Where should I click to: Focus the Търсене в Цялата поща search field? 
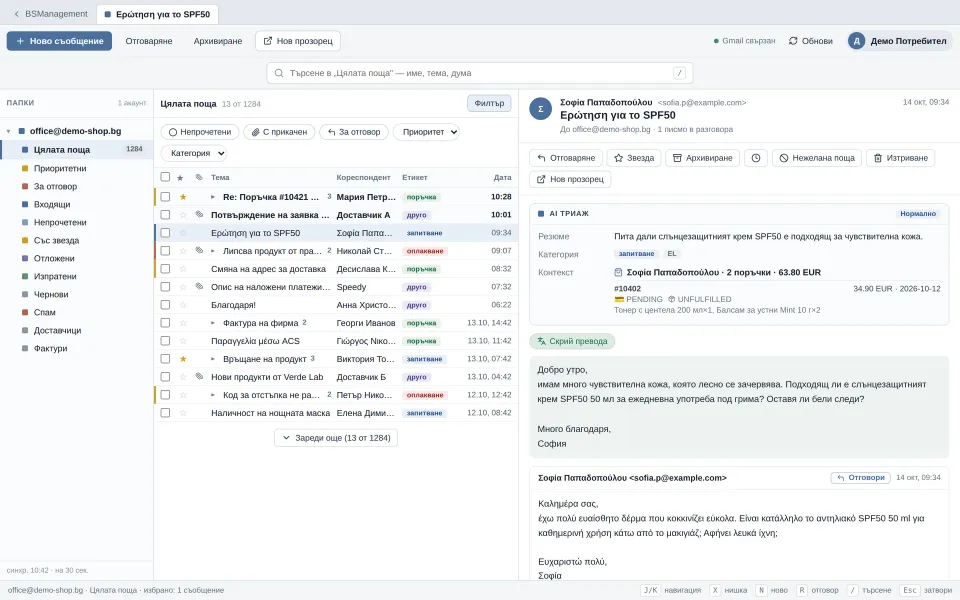pyautogui.click(x=479, y=73)
